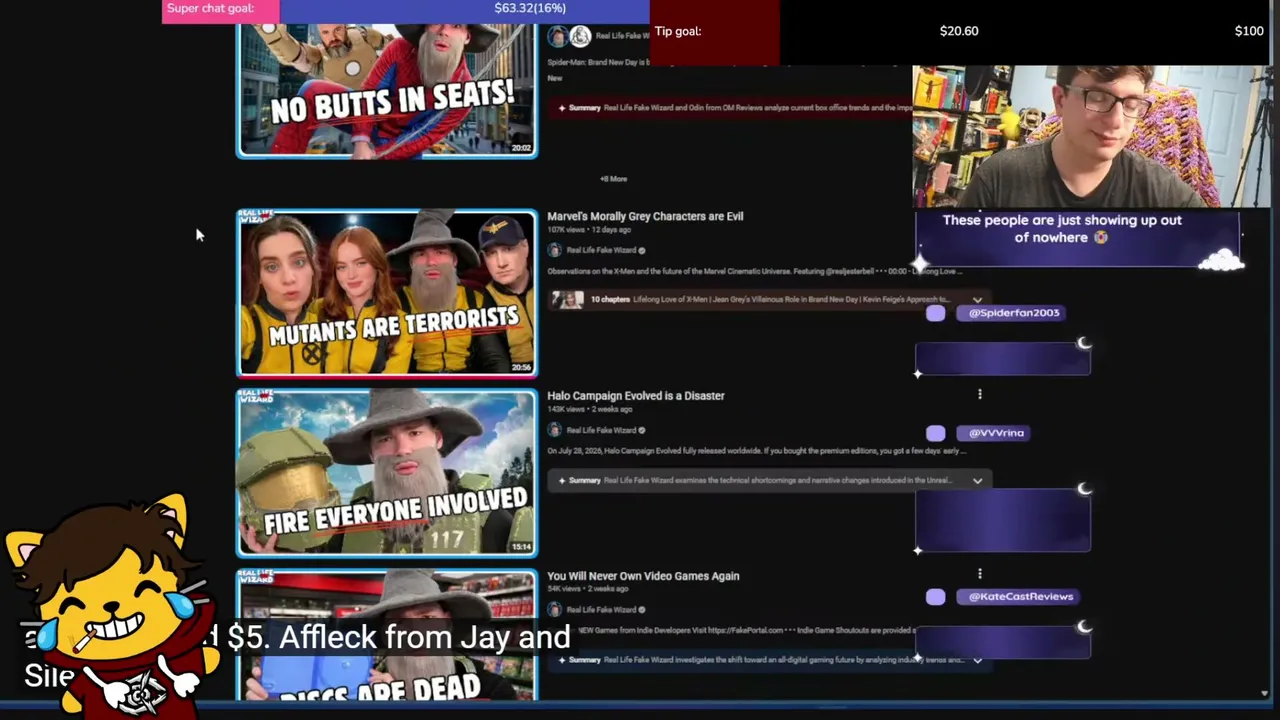1280x720 pixels.
Task: Click the streamer webcam feed
Action: pos(1091,137)
